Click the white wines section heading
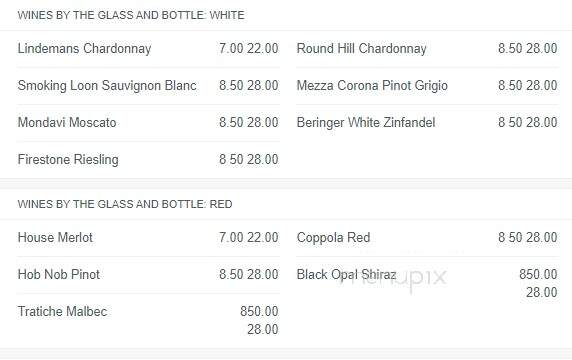572x360 pixels. 131,15
